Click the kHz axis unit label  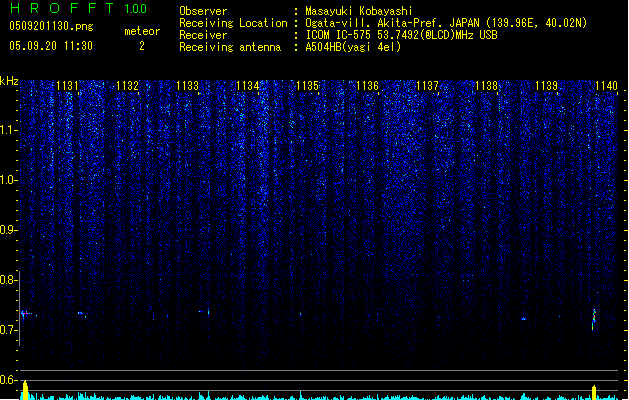click(9, 81)
